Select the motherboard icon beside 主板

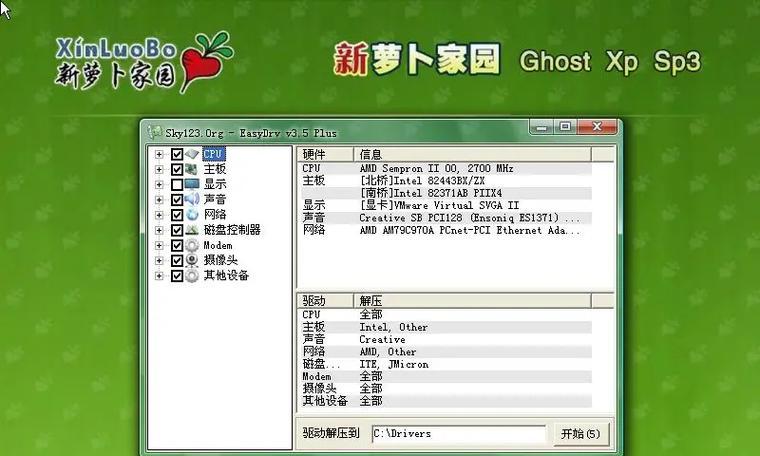(192, 169)
